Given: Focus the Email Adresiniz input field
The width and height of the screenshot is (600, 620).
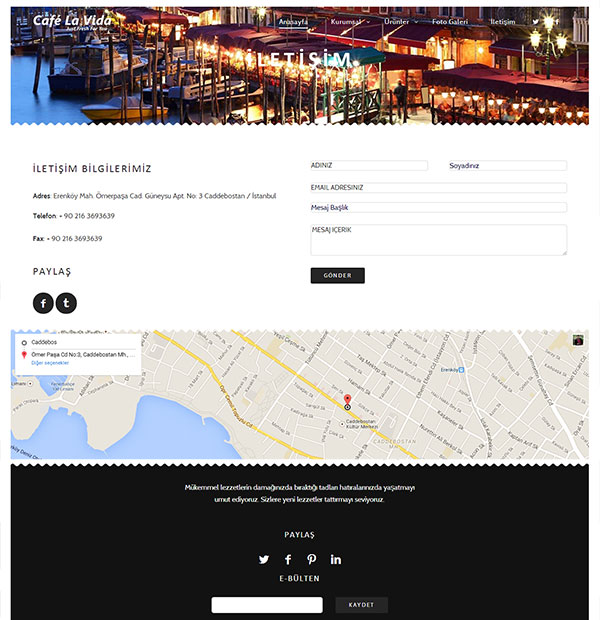Looking at the screenshot, I should click(439, 187).
